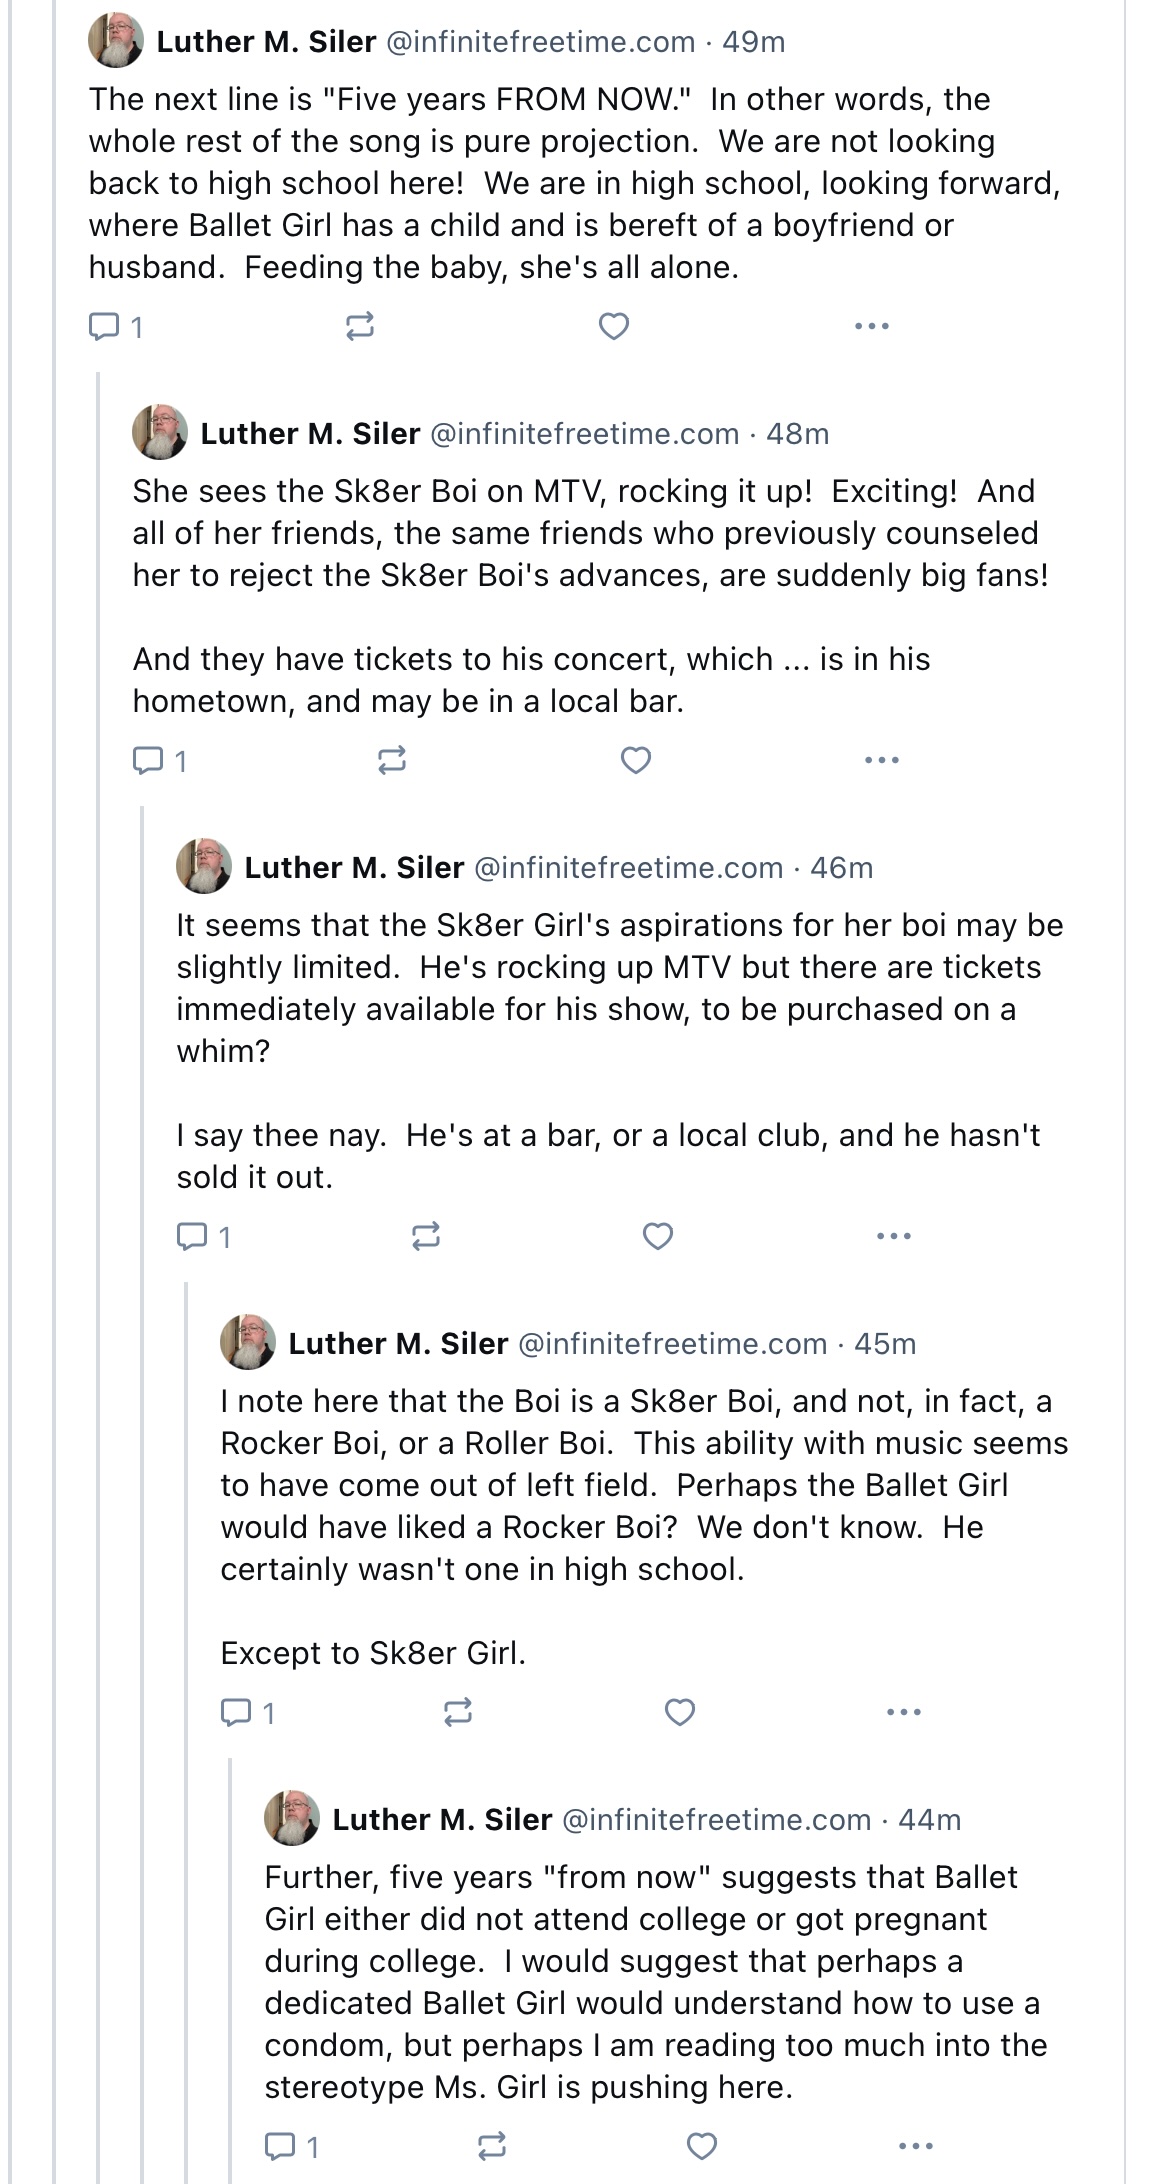Image resolution: width=1174 pixels, height=2184 pixels.
Task: Open the @infinitefreetime.com handle on the 46m post
Action: [x=628, y=868]
